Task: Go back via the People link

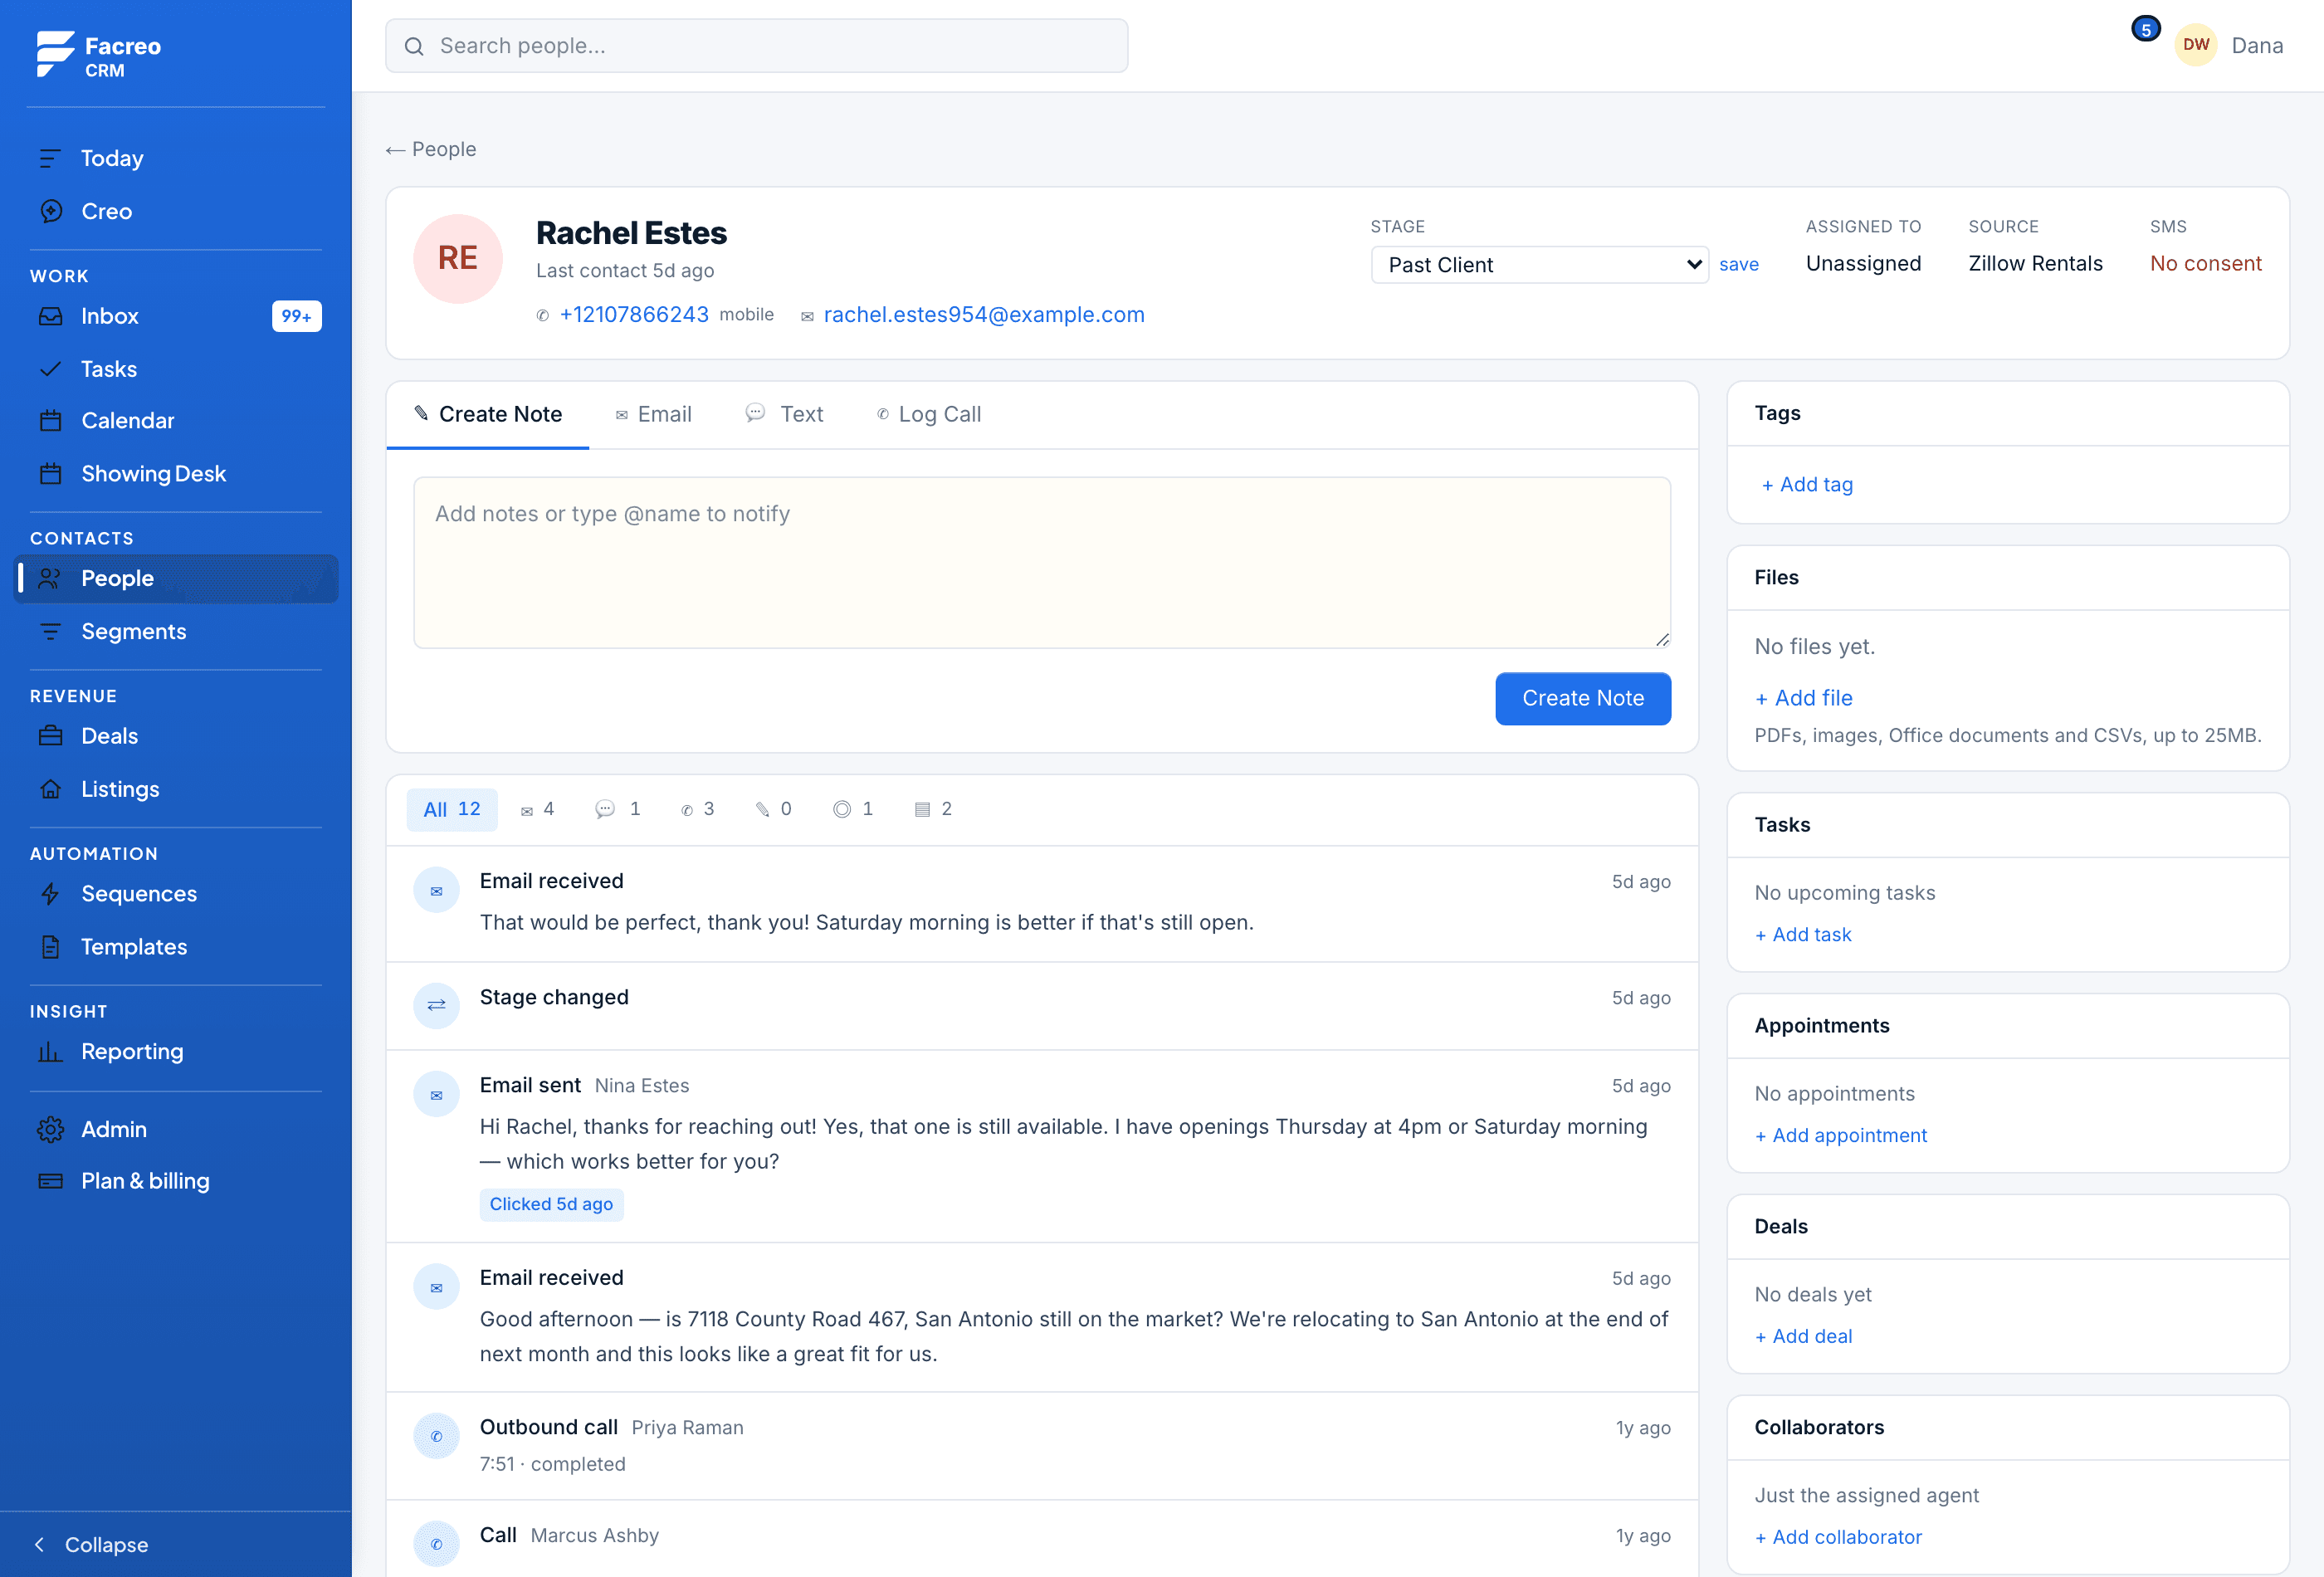Action: click(431, 149)
